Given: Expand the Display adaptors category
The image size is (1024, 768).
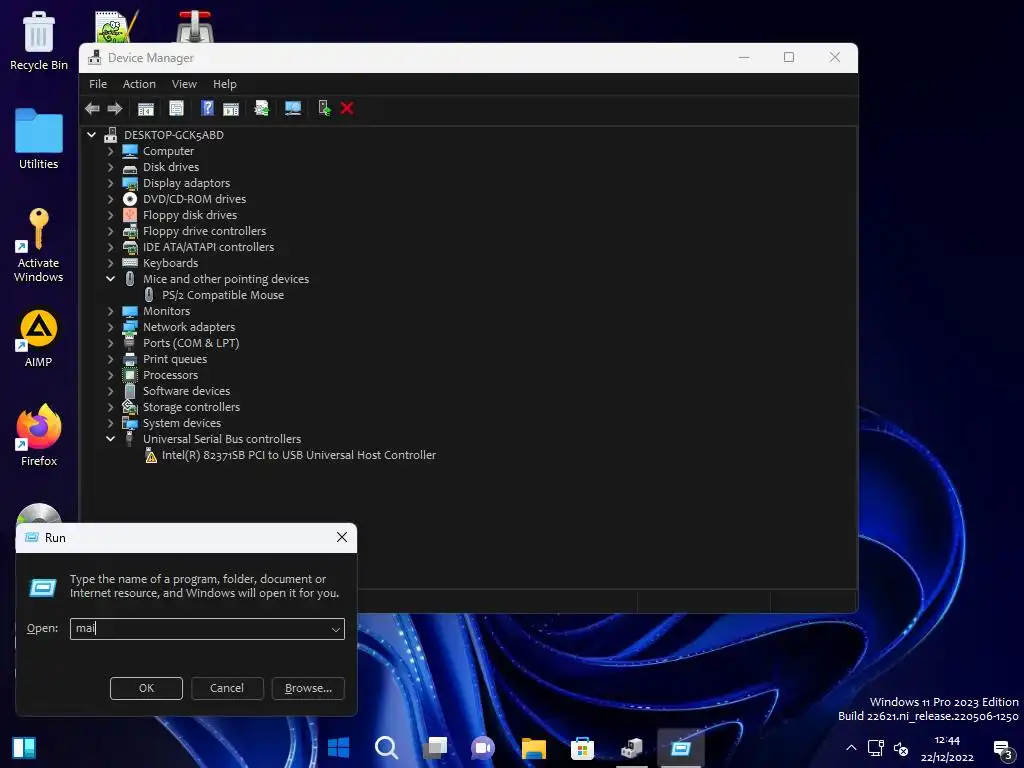Looking at the screenshot, I should (x=110, y=183).
